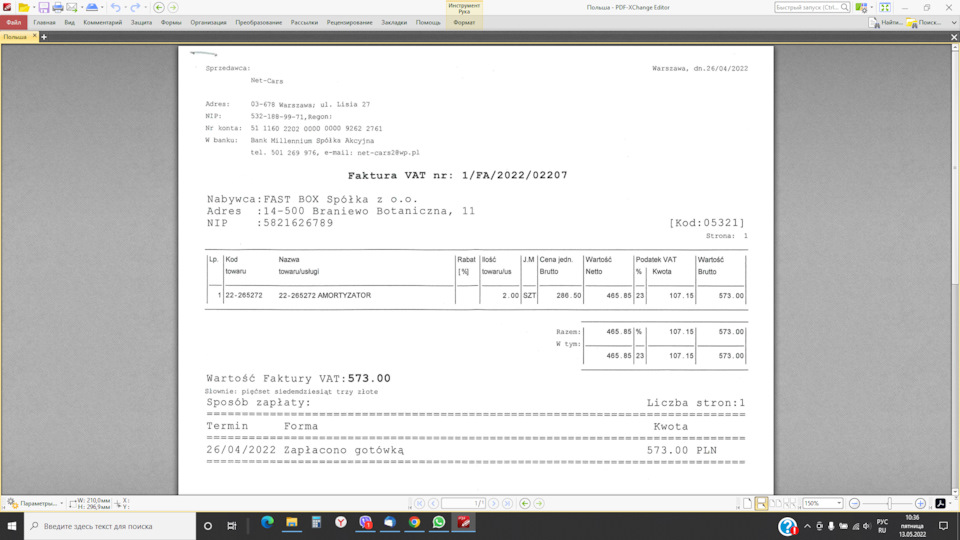
Task: Go to the next page
Action: click(x=493, y=503)
